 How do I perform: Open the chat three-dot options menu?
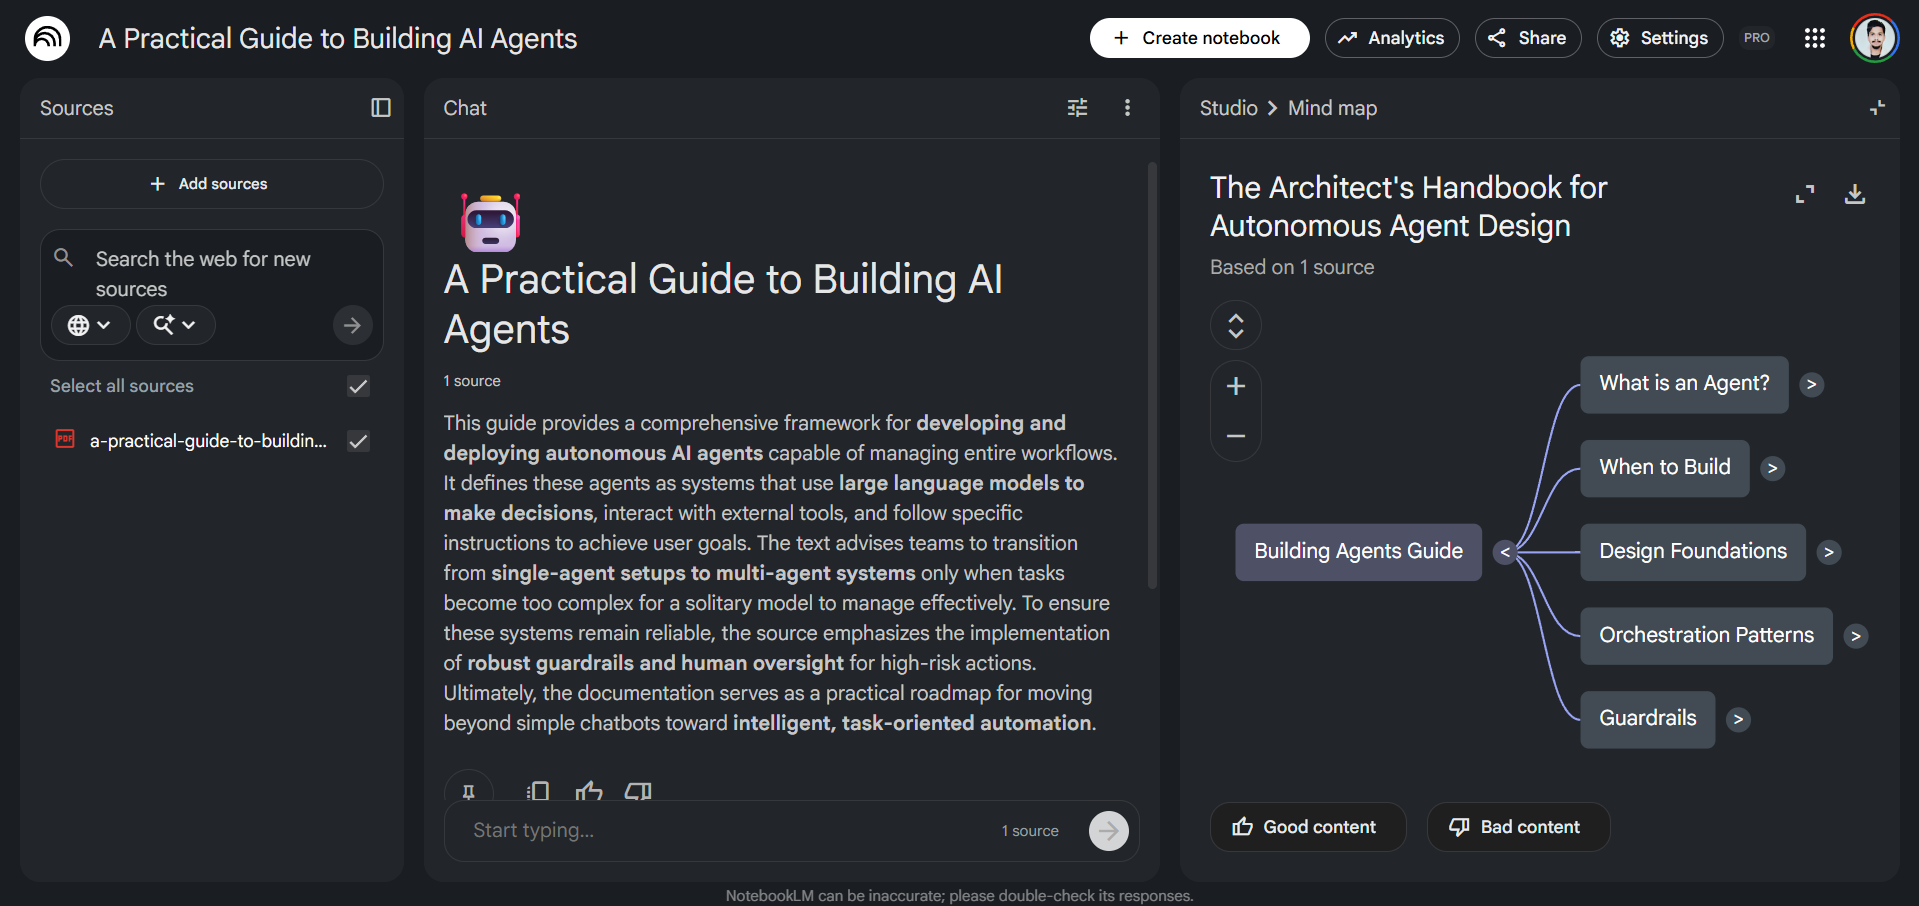[1127, 108]
